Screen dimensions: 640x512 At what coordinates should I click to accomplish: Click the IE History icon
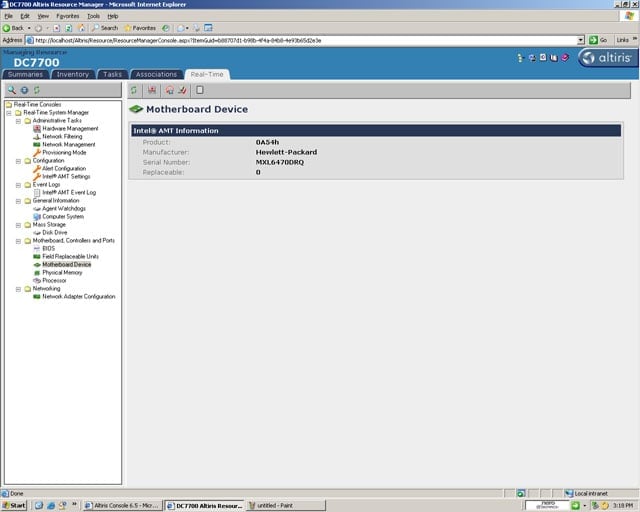[x=166, y=28]
